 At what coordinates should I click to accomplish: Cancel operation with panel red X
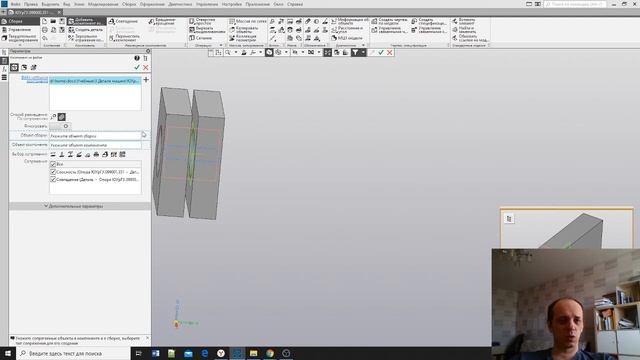pos(146,67)
